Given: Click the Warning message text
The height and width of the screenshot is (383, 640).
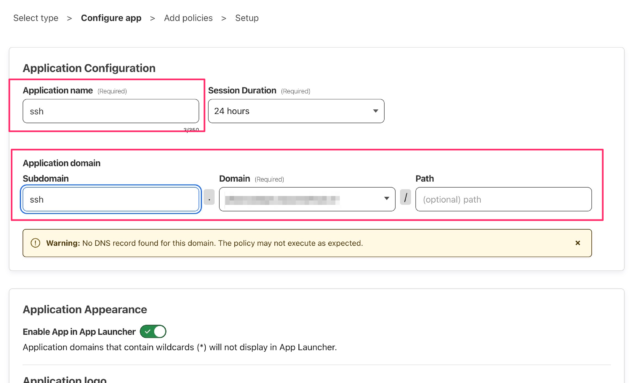Looking at the screenshot, I should coord(204,243).
